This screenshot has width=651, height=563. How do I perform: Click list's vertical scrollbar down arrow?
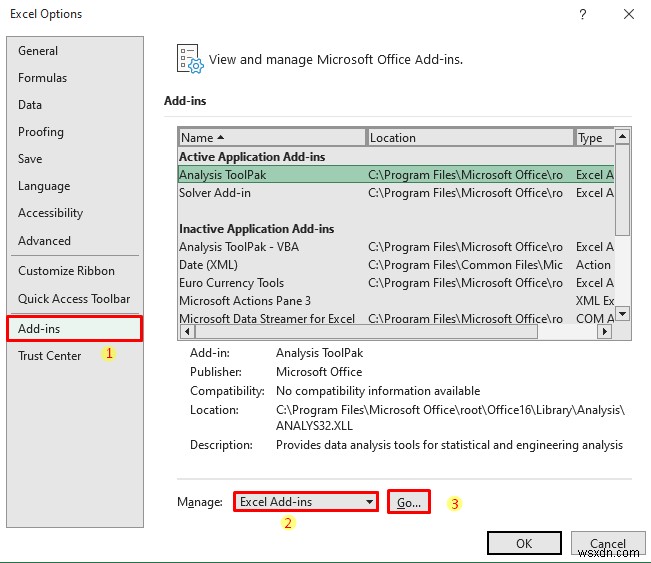(x=622, y=313)
